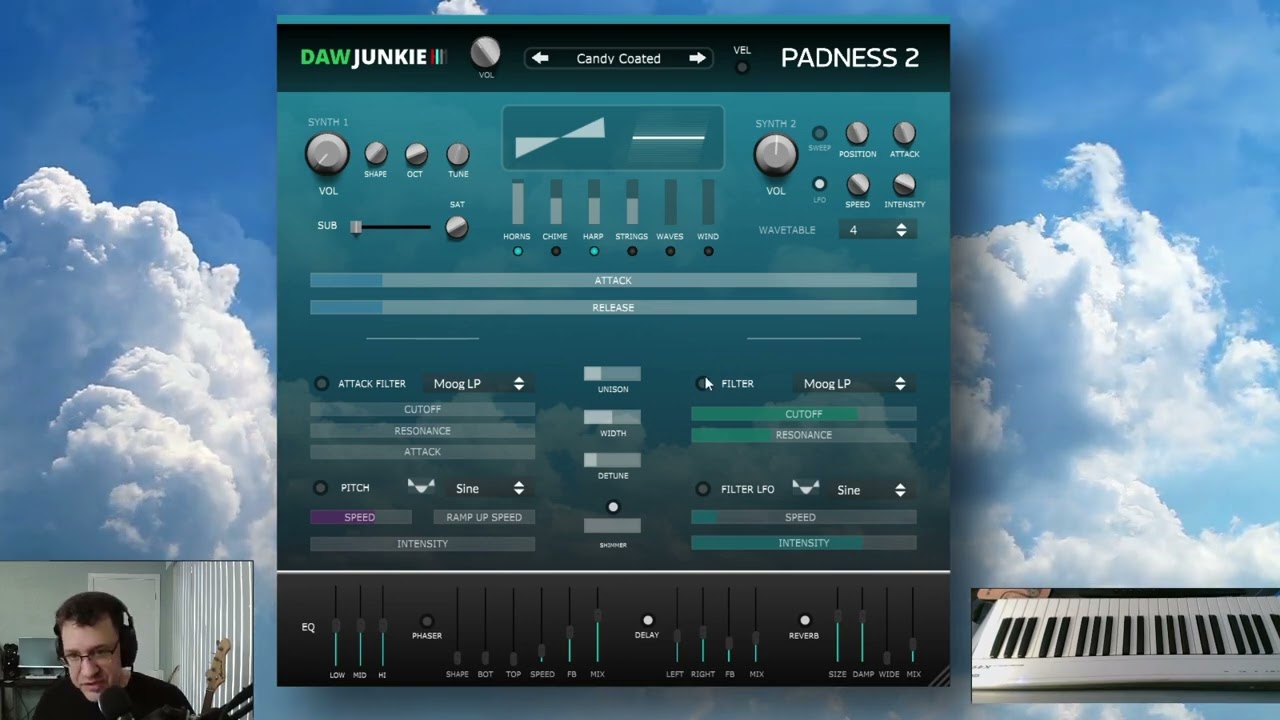Toggle the REVERB effect

point(804,620)
